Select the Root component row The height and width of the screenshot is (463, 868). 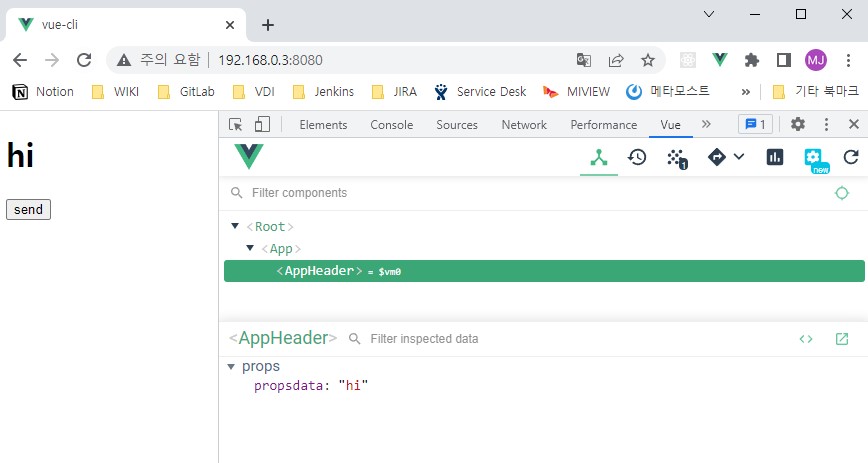coord(544,227)
